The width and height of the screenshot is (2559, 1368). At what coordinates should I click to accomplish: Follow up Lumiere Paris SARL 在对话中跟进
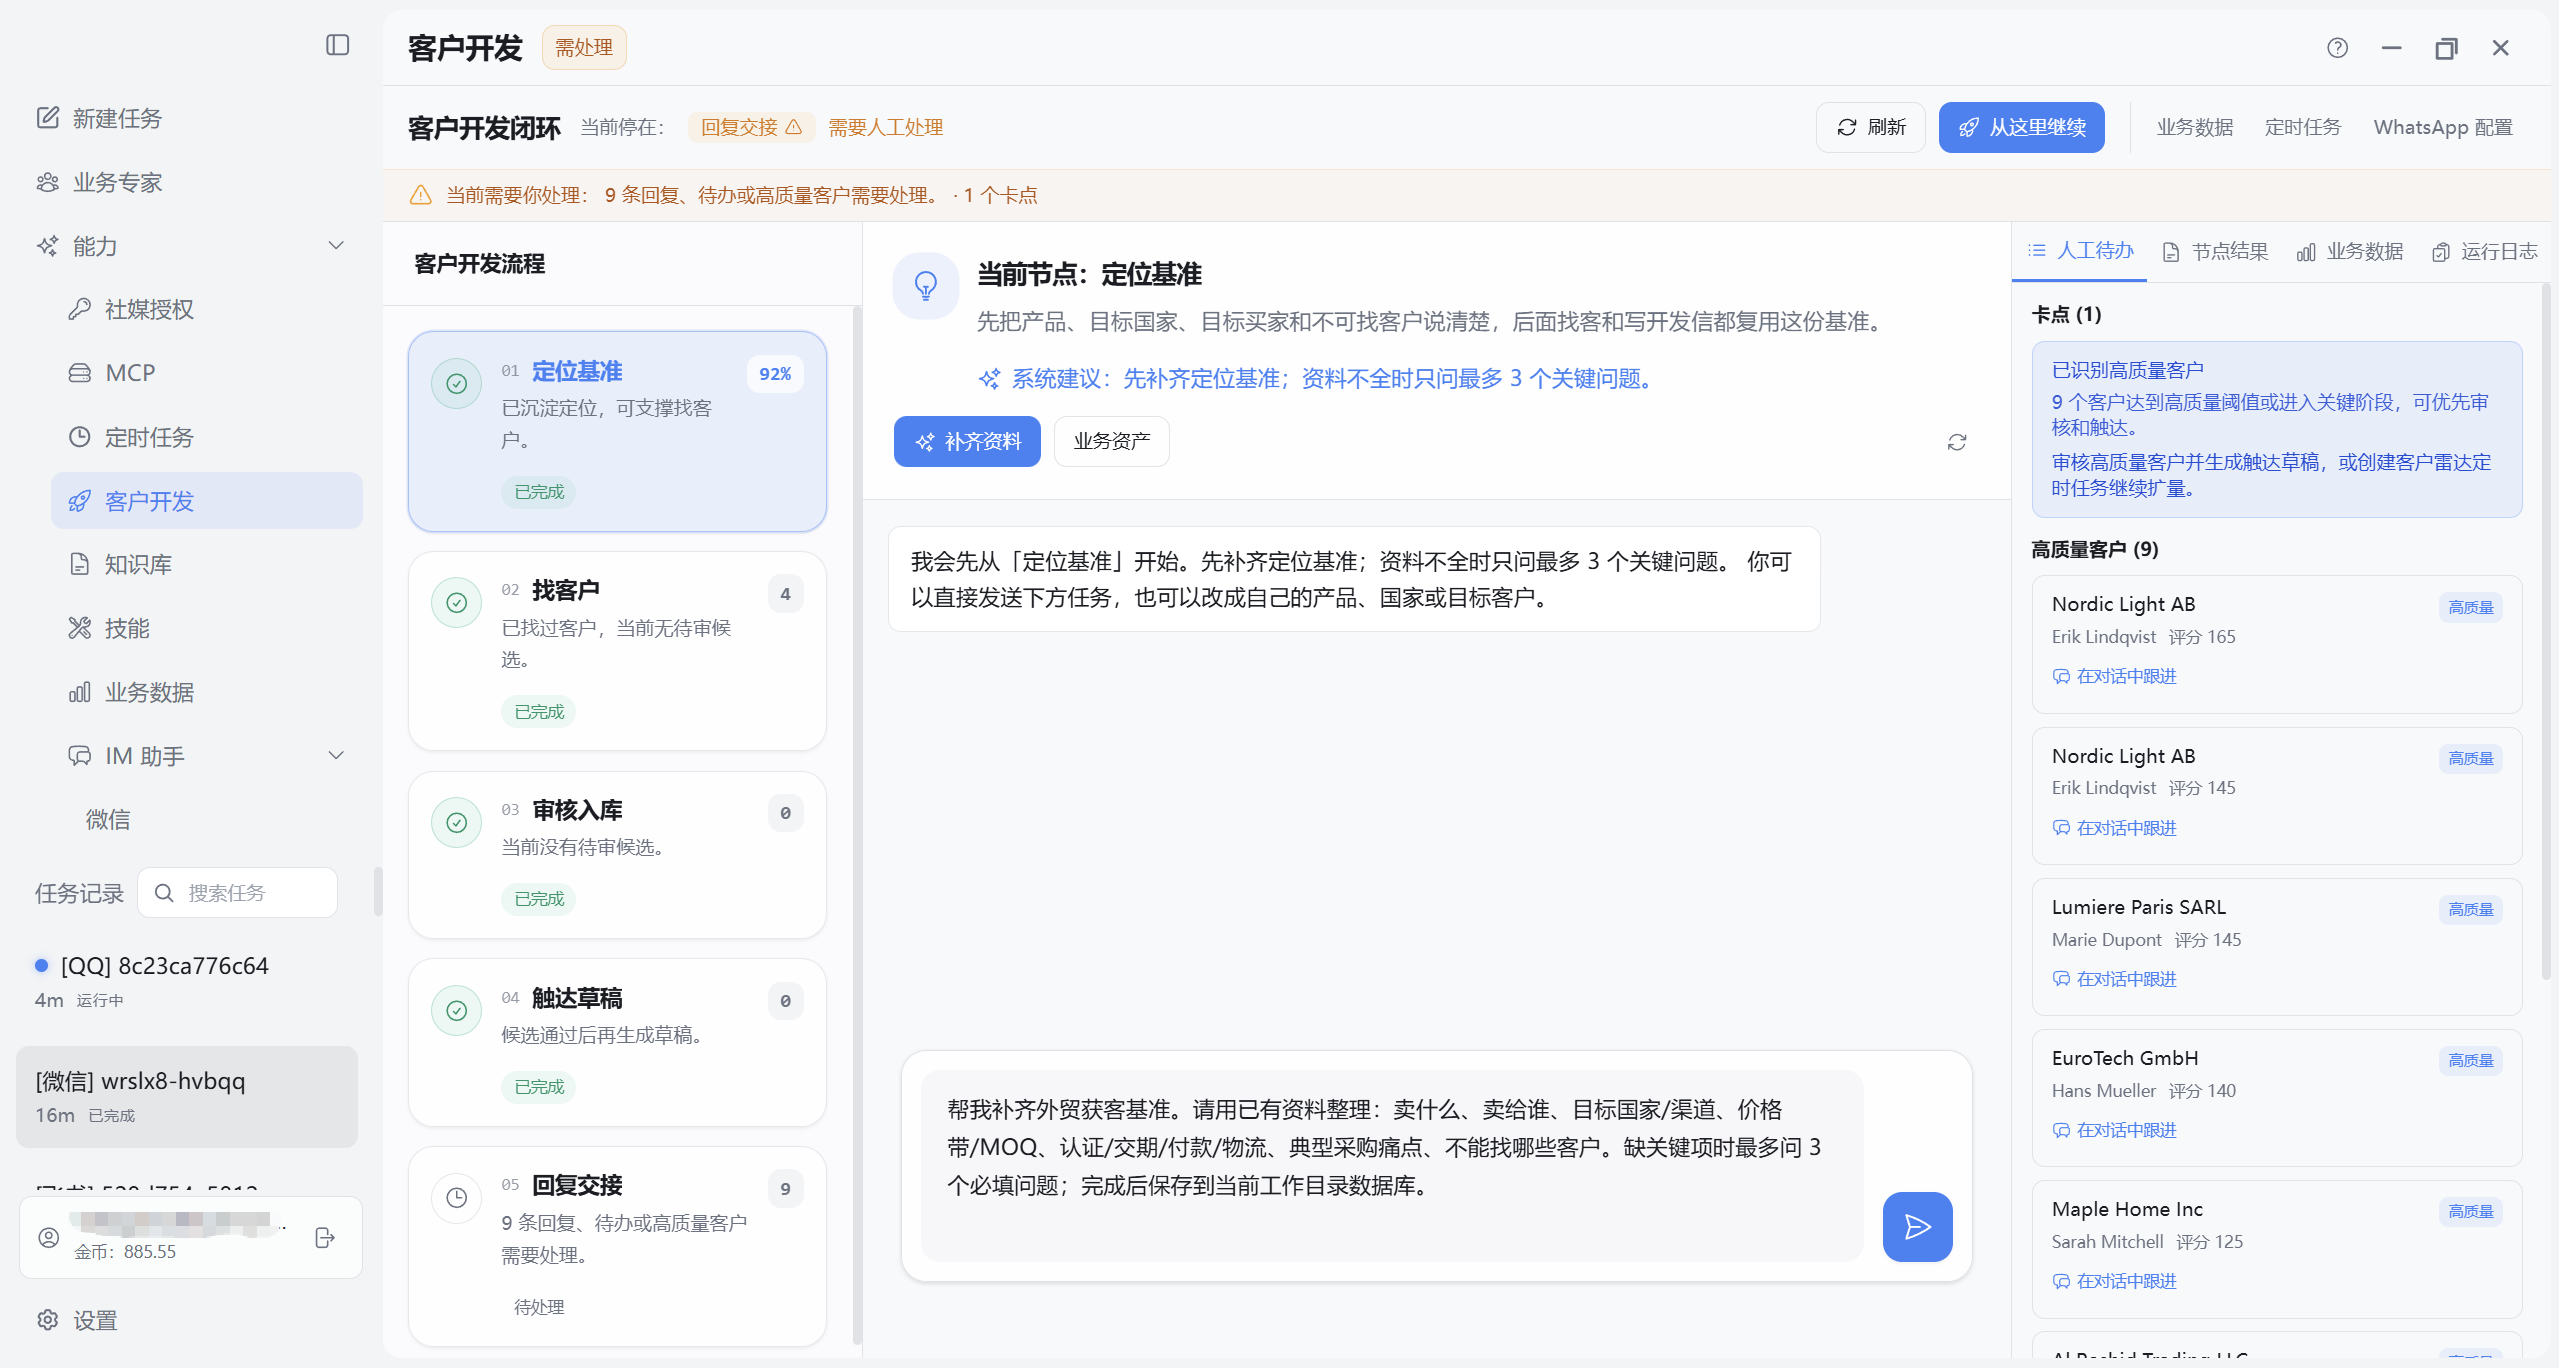point(2115,979)
